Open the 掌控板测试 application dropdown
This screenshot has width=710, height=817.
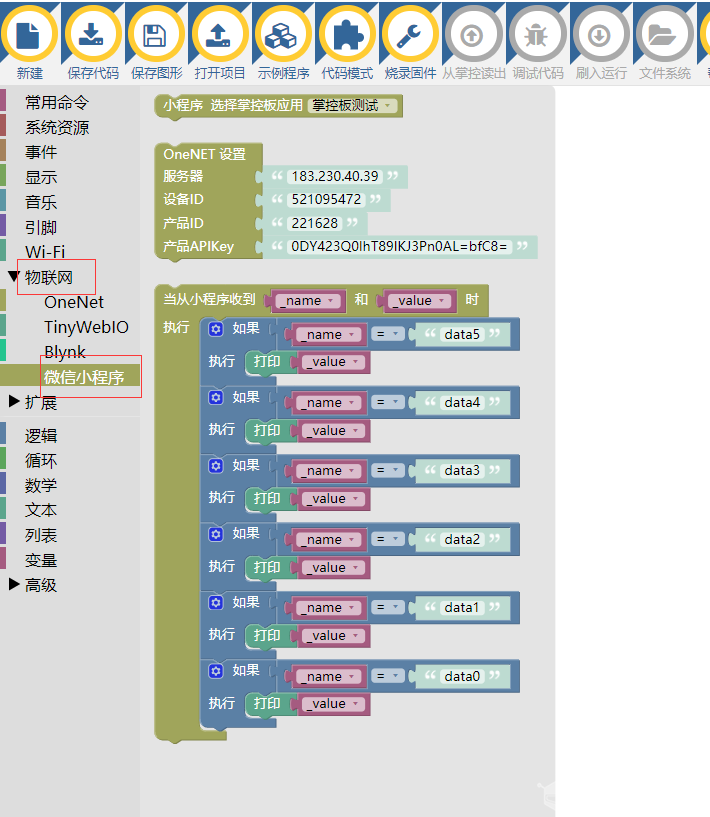353,106
